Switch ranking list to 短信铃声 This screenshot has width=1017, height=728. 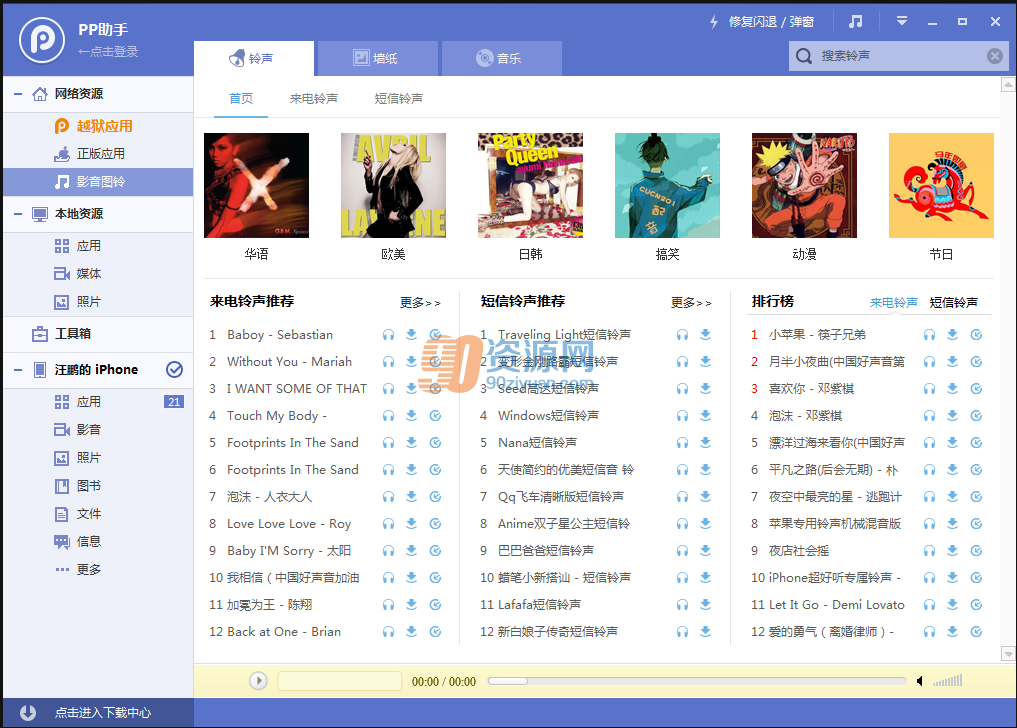tap(953, 302)
